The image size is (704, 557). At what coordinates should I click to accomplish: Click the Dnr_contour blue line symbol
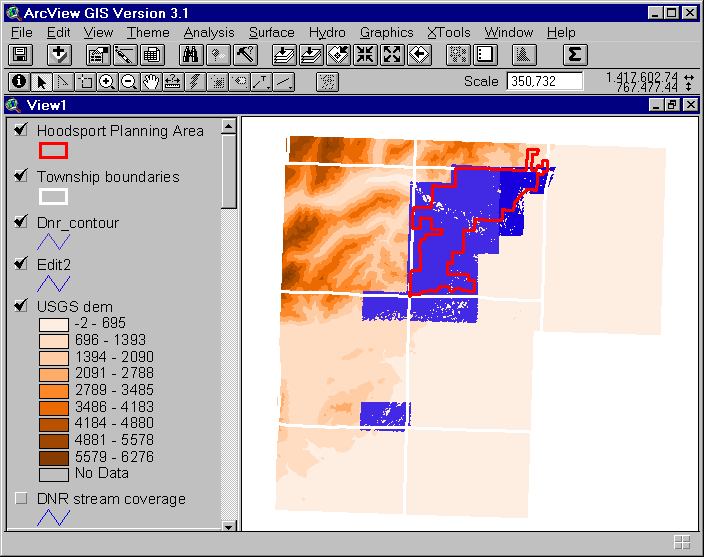53,242
